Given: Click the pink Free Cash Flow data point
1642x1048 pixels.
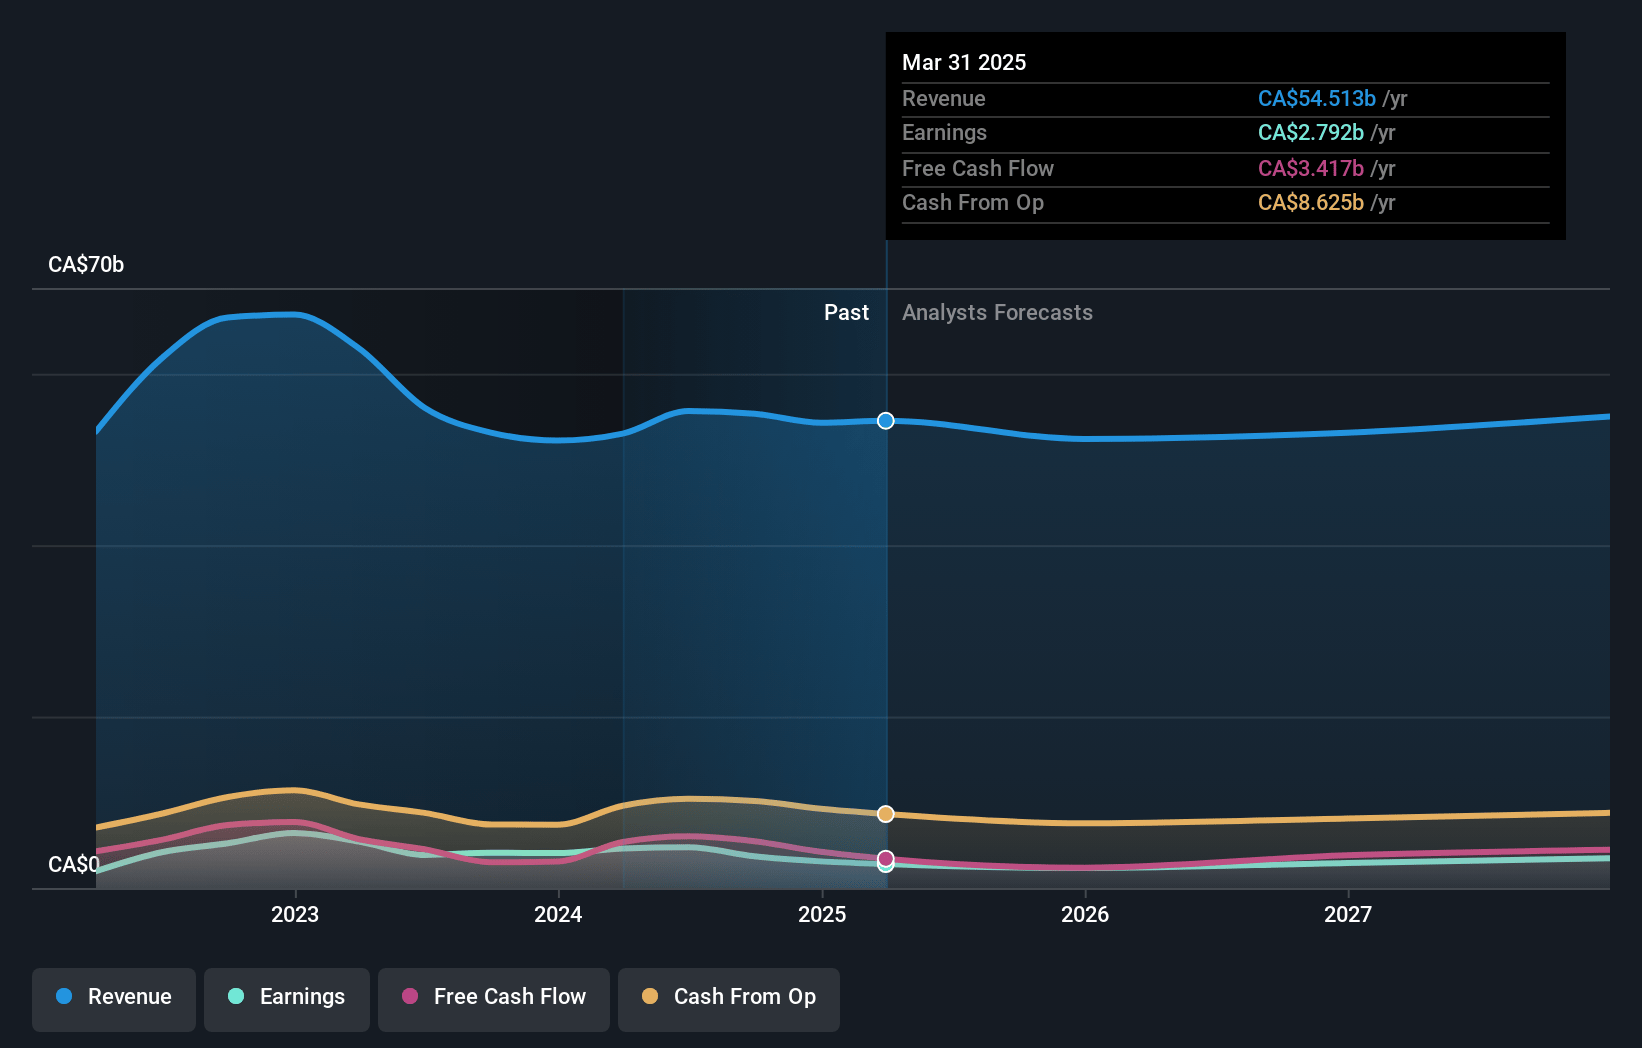Looking at the screenshot, I should coord(886,859).
